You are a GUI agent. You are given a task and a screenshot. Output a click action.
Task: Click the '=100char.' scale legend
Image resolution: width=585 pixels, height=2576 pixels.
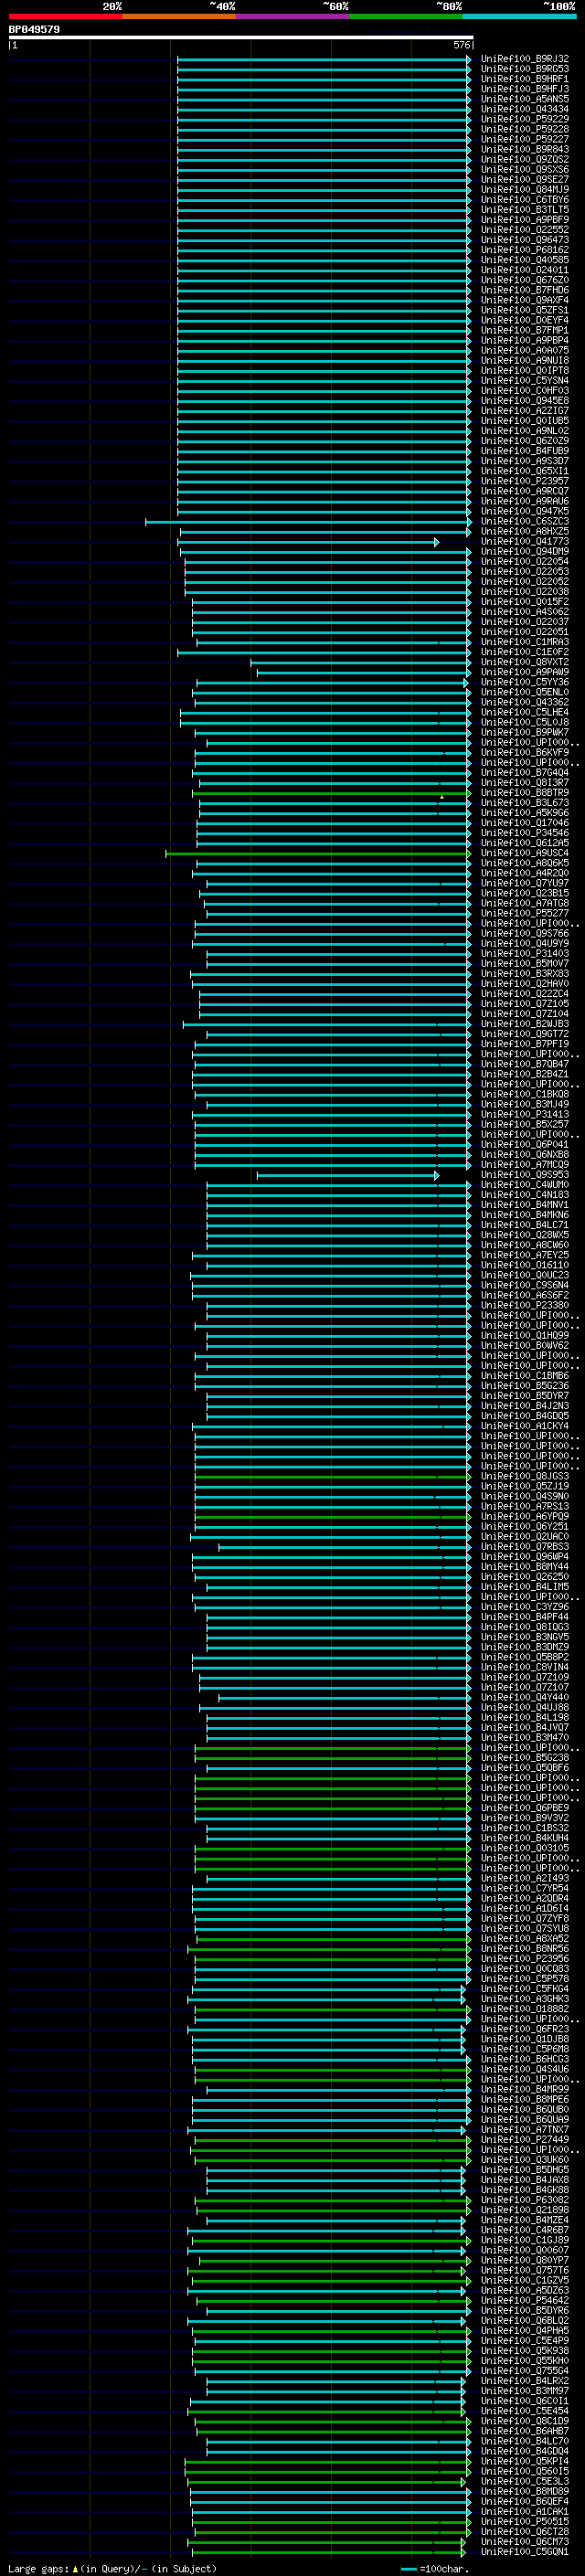coord(434,2569)
